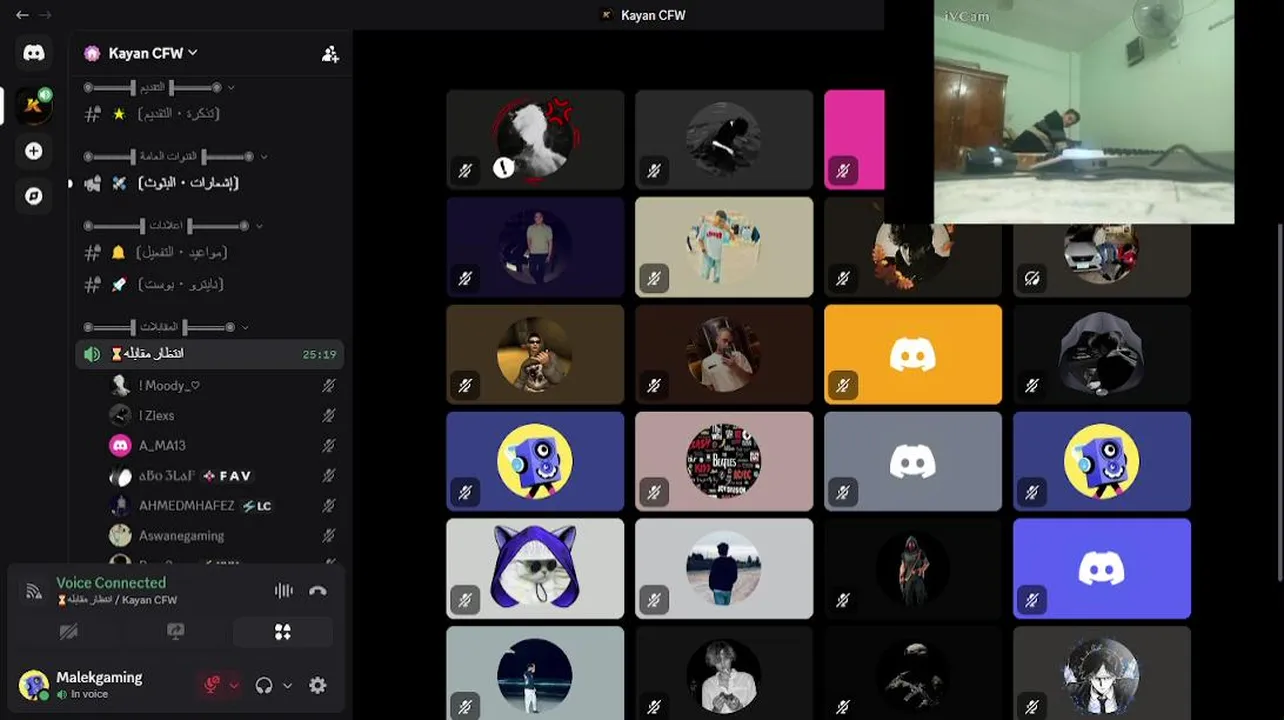Open Discord direct messages home icon
The width and height of the screenshot is (1284, 720).
(x=34, y=53)
